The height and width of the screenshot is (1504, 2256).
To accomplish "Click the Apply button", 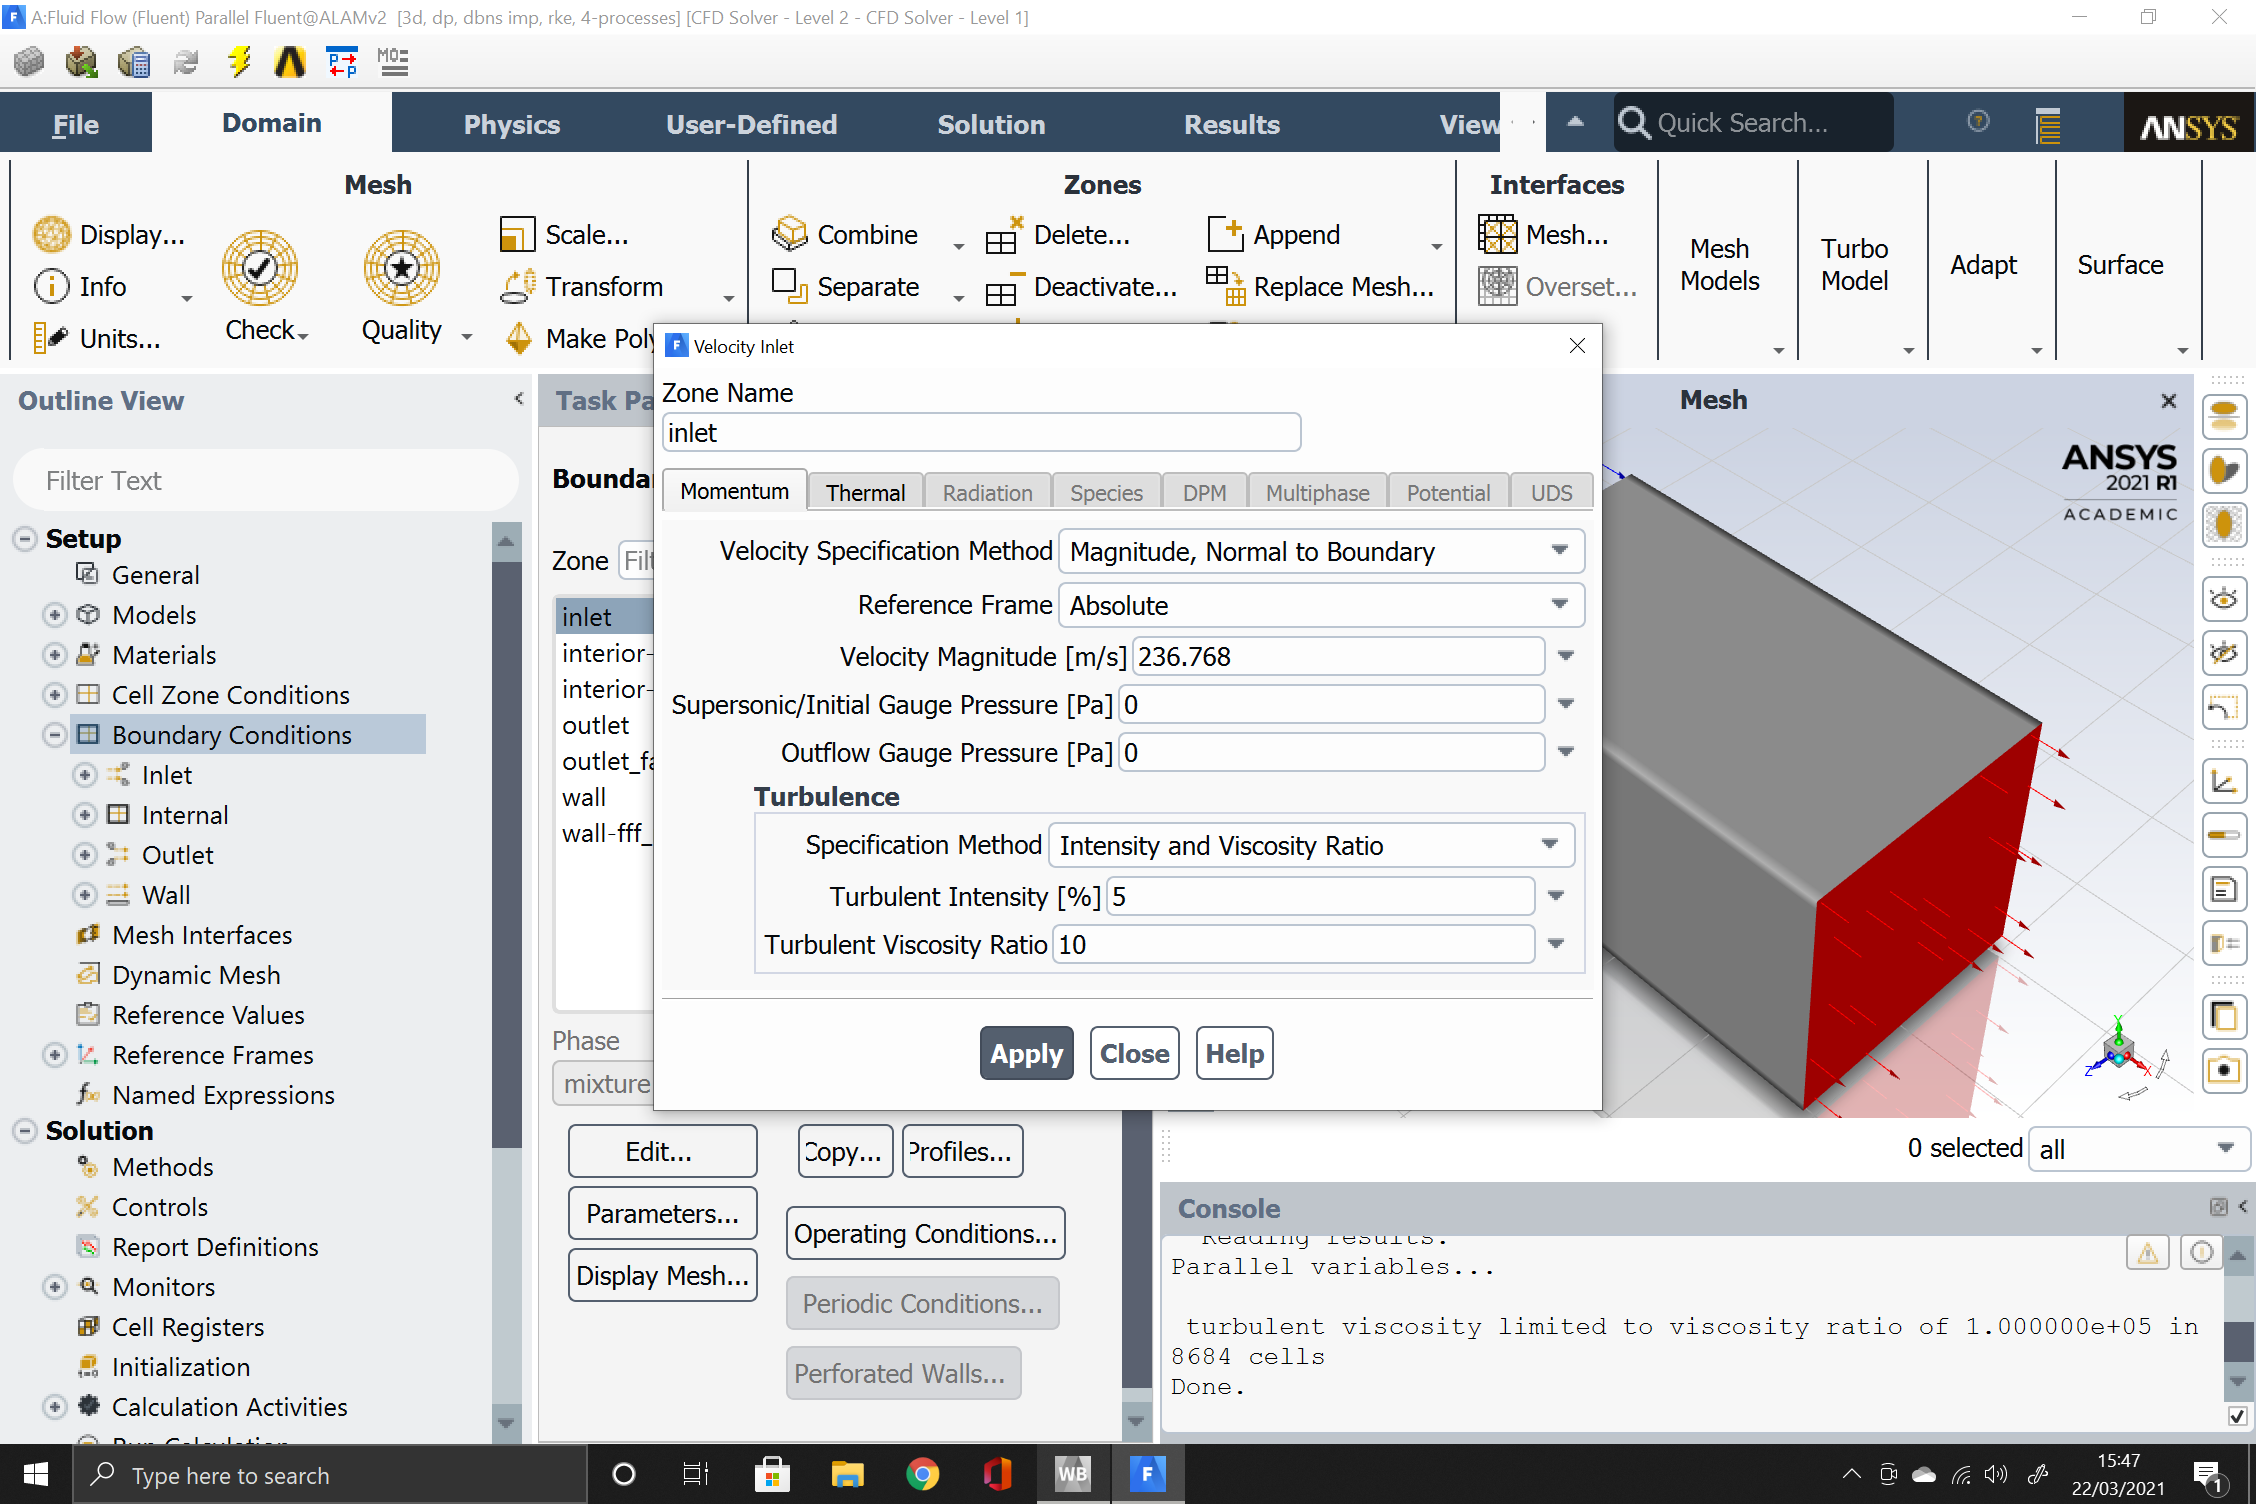I will (1027, 1053).
